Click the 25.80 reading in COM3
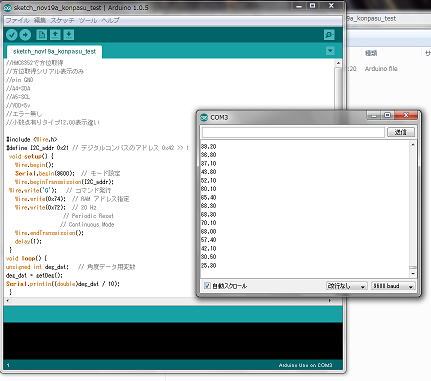This screenshot has height=381, width=431. pyautogui.click(x=209, y=265)
